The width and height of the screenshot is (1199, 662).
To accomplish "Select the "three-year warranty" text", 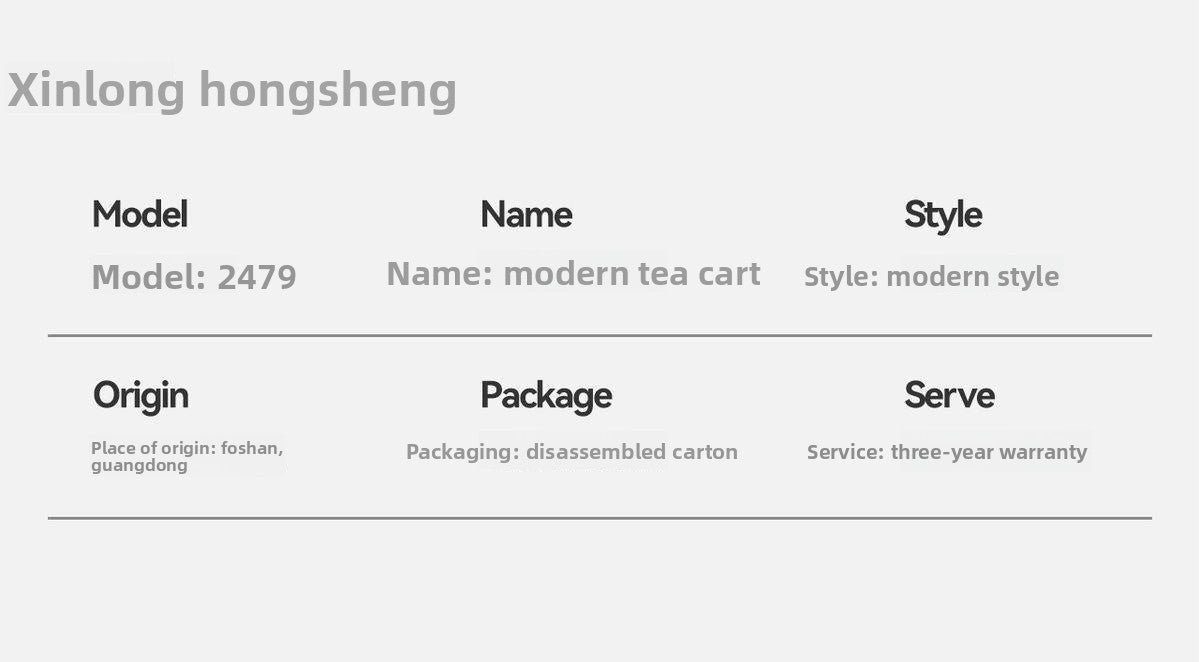I will (988, 452).
